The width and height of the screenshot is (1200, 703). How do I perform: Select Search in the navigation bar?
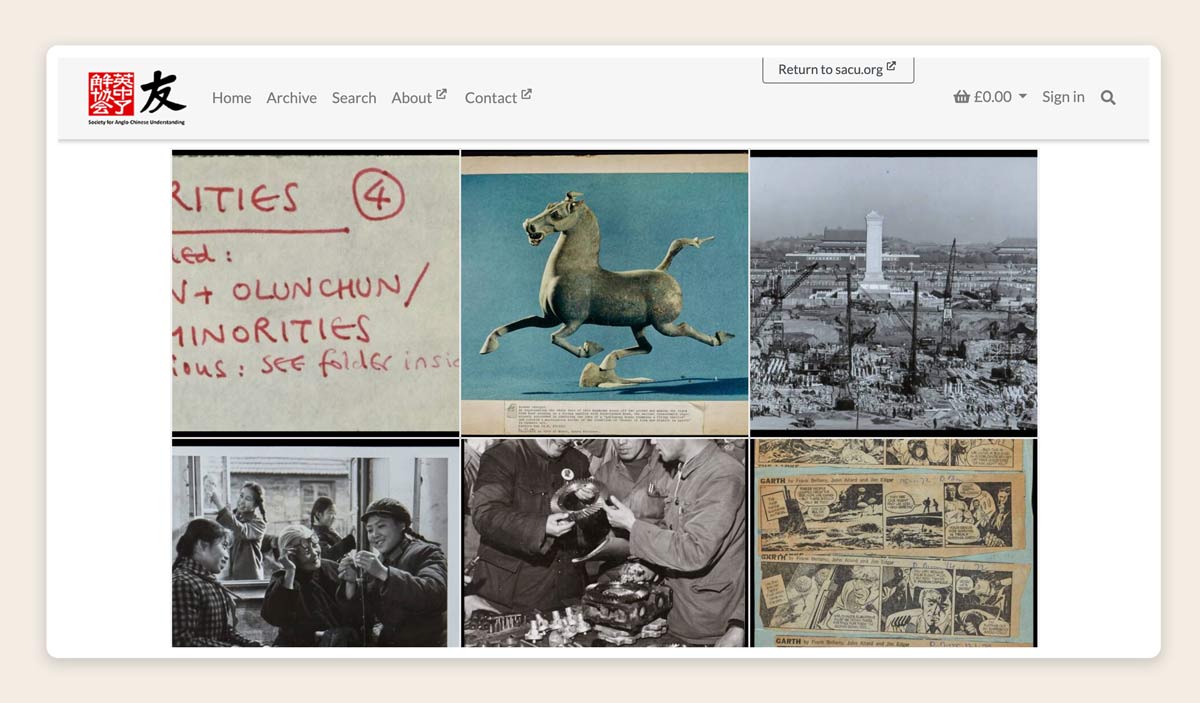click(354, 97)
